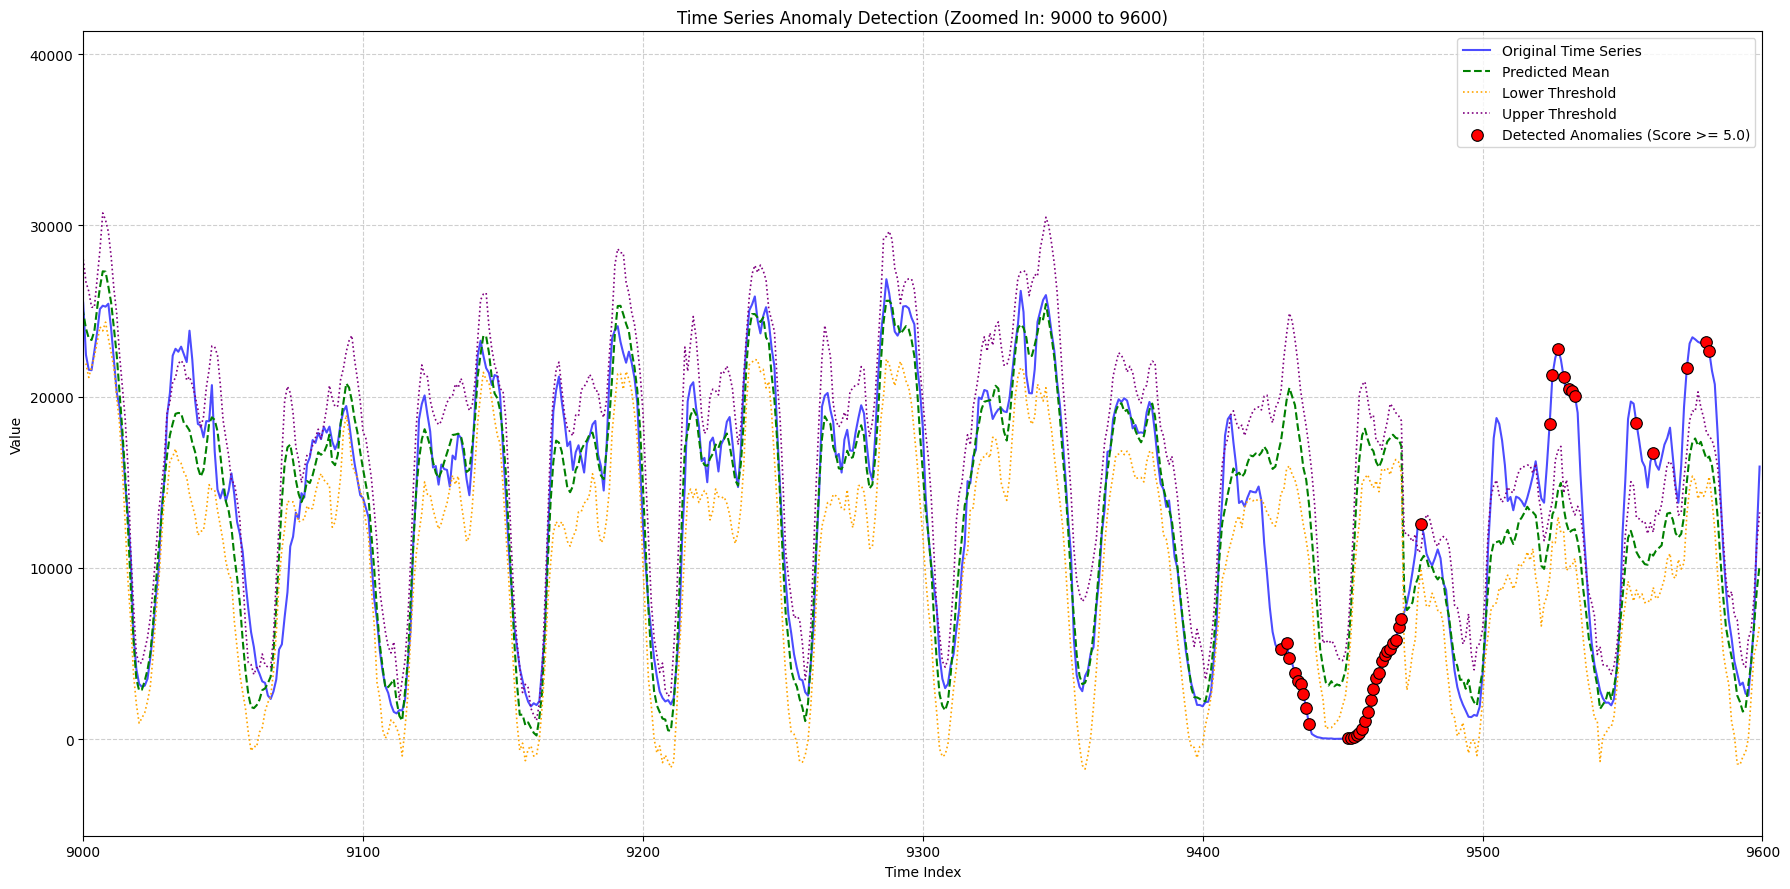Viewport: 1790px width, 889px height.
Task: Click the x-axis tick label 9300
Action: pos(923,851)
